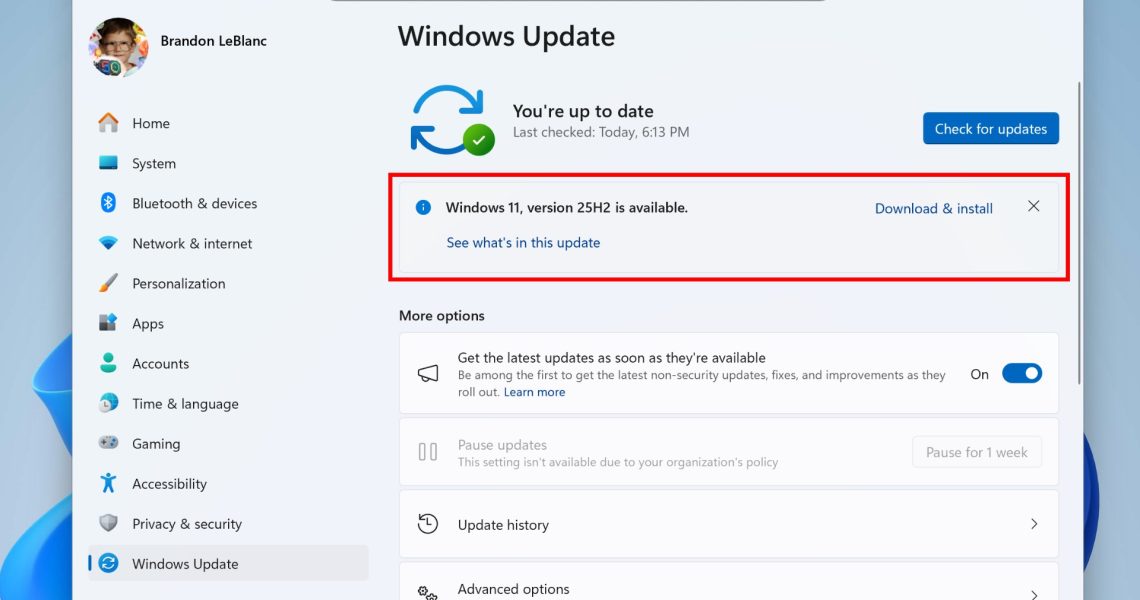Viewport: 1140px width, 600px height.
Task: Click Pause for 1 week button
Action: point(976,452)
